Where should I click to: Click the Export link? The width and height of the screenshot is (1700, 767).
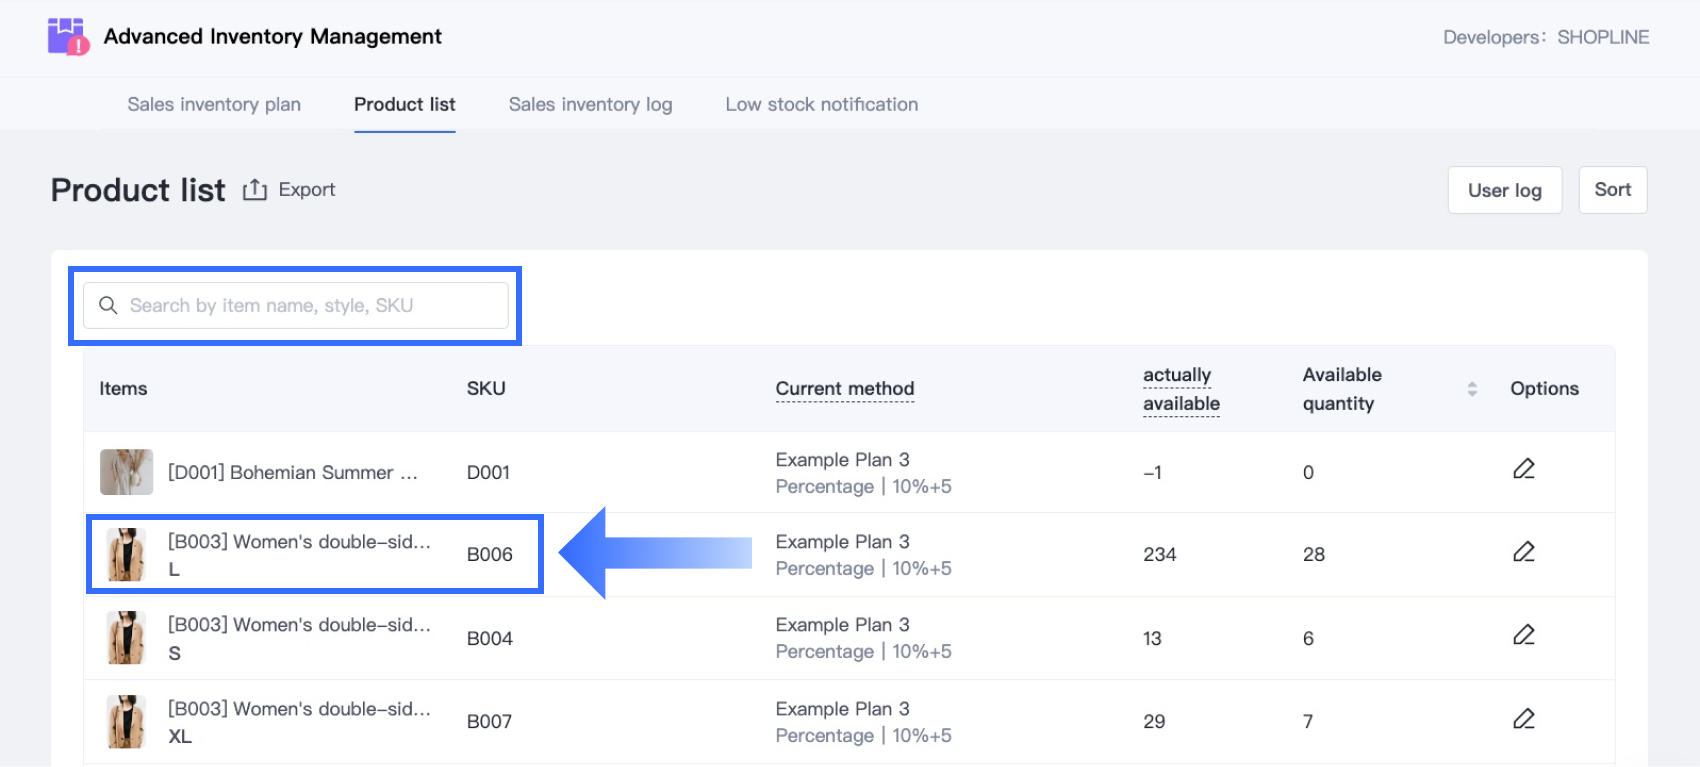pos(306,190)
